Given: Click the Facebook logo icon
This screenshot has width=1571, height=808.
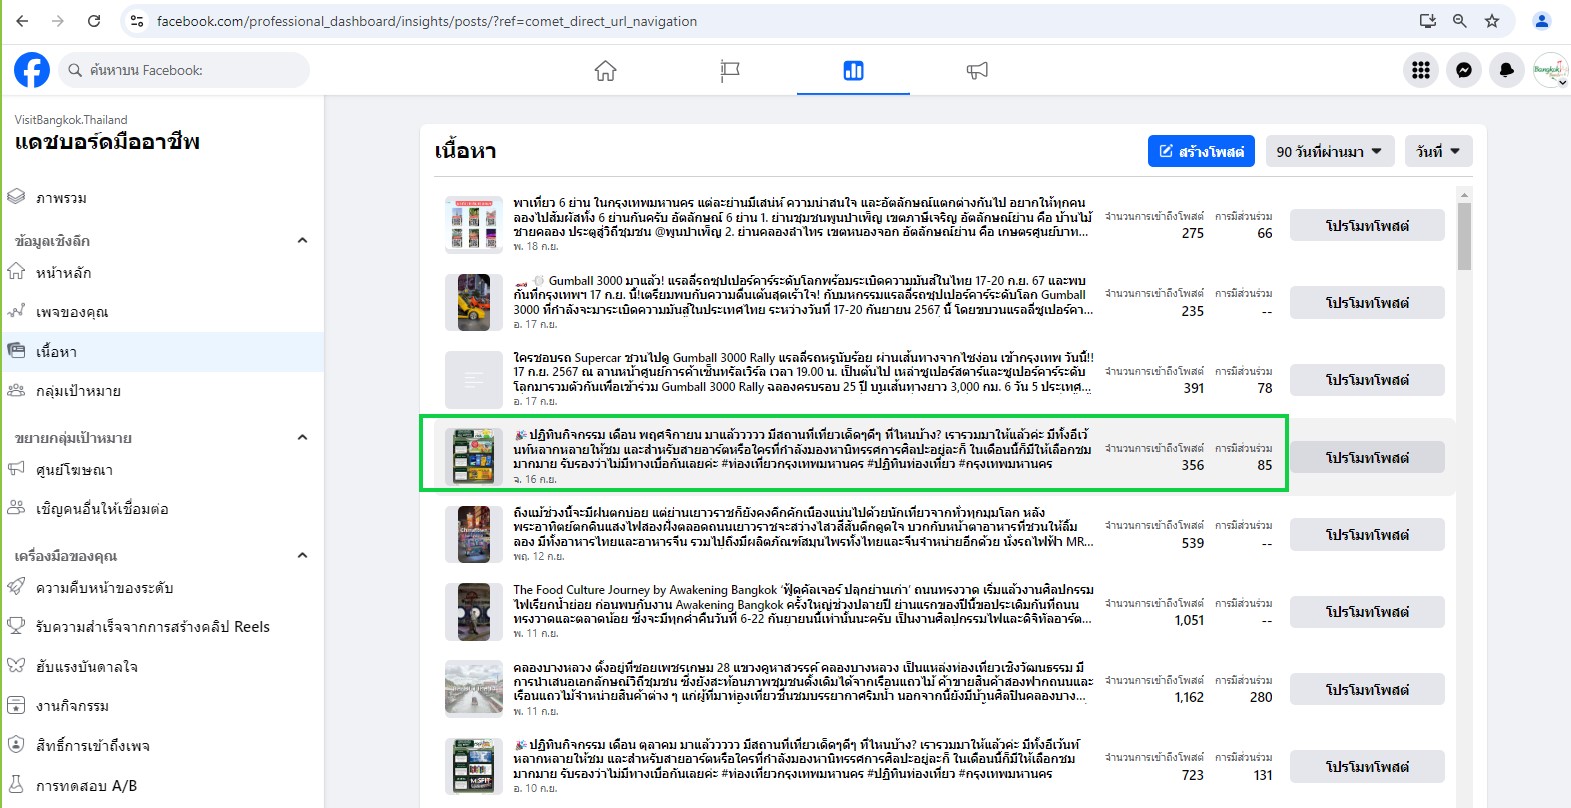Looking at the screenshot, I should coord(32,70).
